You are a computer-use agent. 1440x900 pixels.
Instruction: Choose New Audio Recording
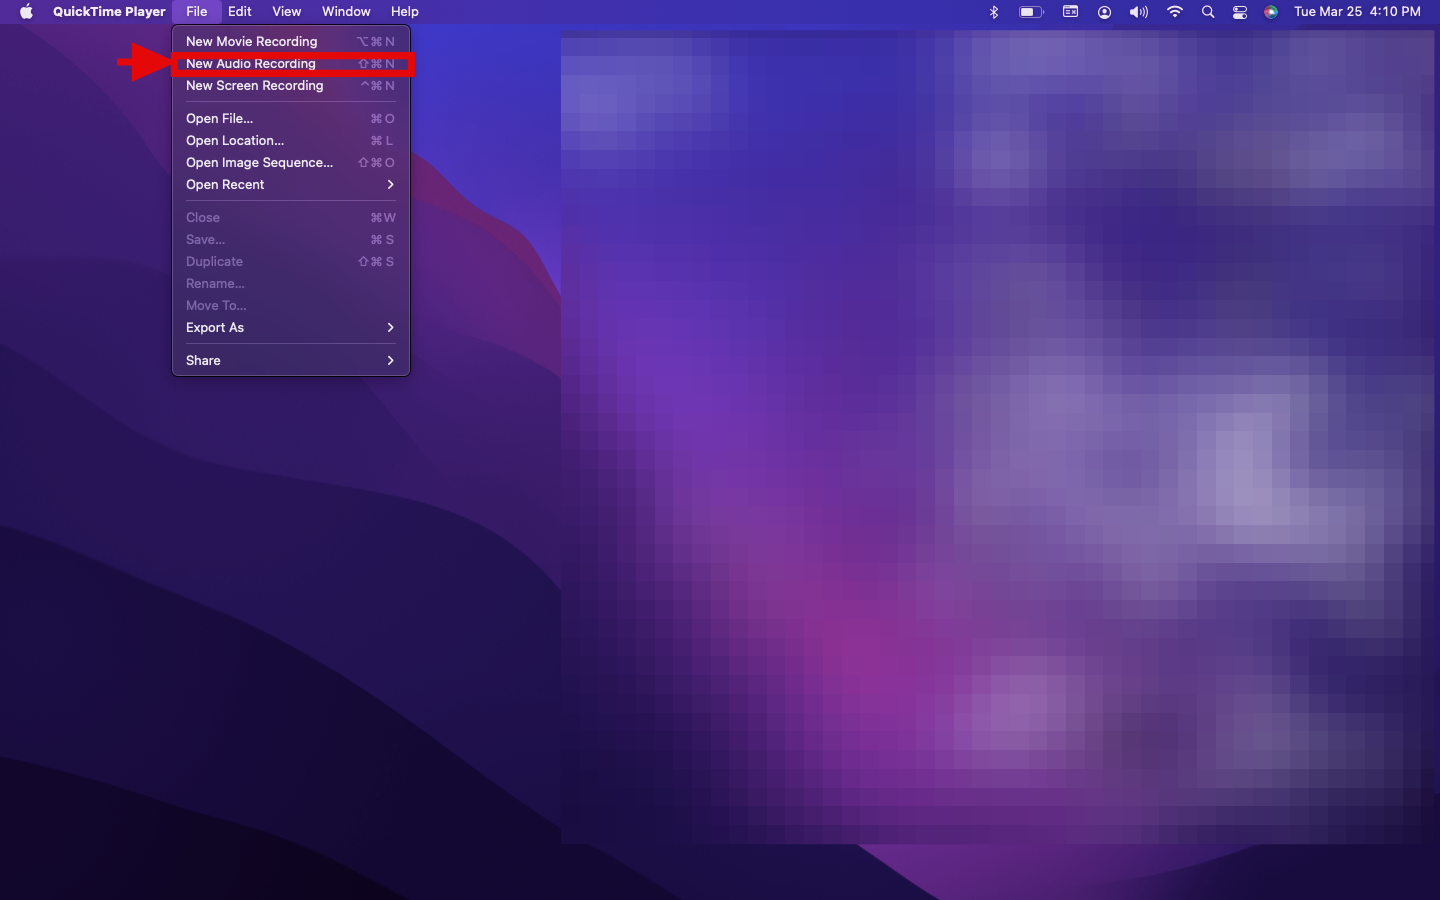pyautogui.click(x=291, y=63)
